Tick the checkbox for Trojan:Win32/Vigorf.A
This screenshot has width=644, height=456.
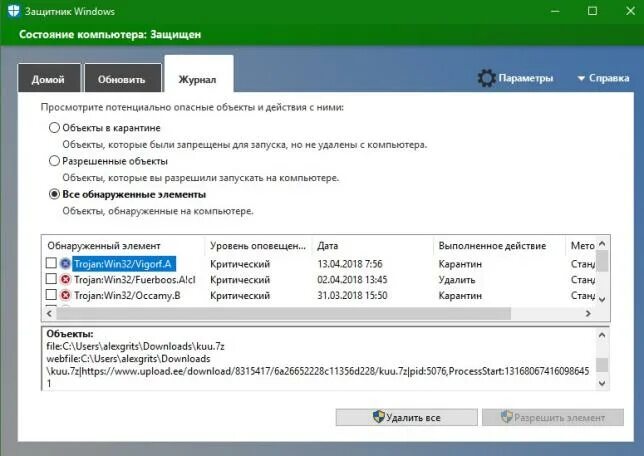(51, 263)
